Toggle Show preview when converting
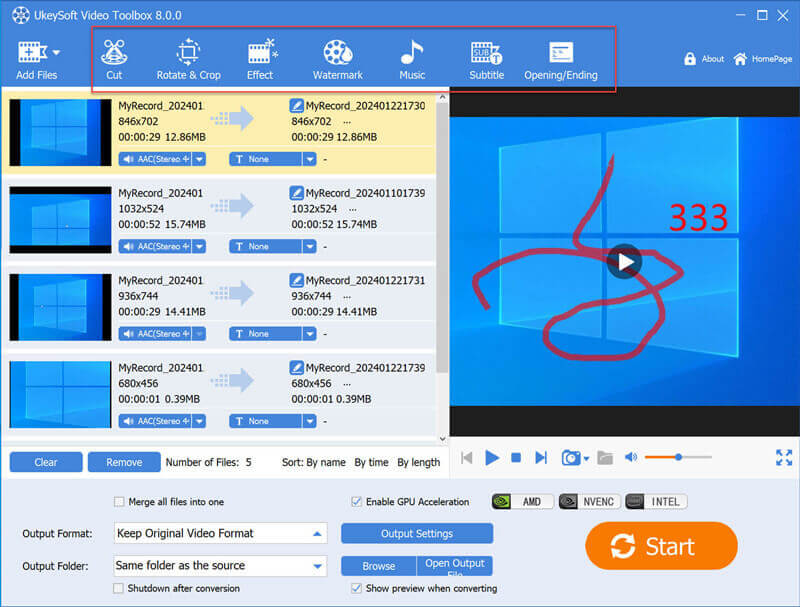 356,588
